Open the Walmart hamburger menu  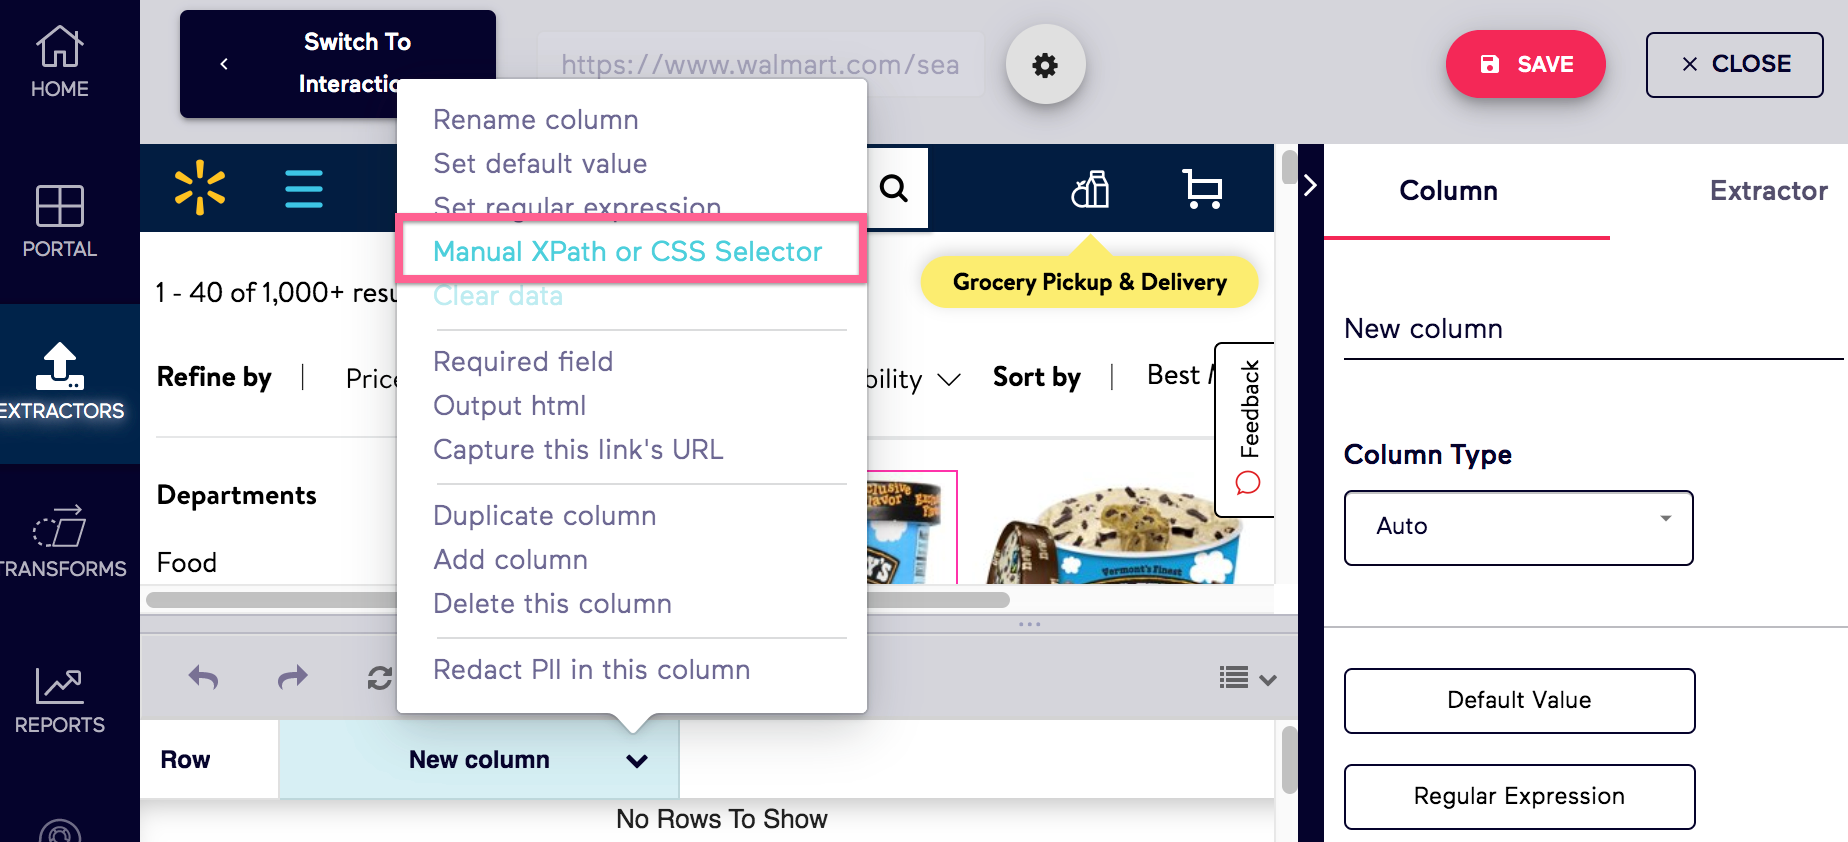304,188
